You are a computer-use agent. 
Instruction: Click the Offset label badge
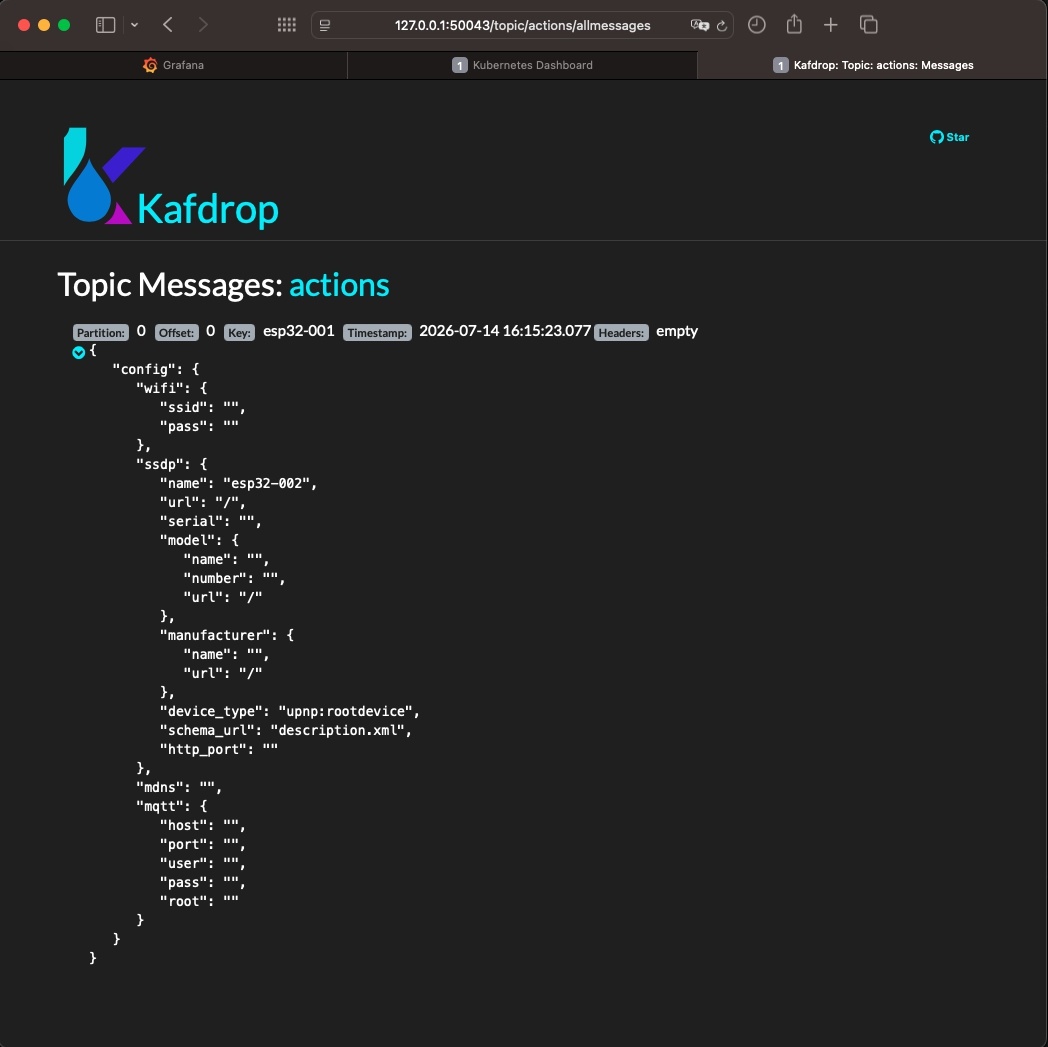[176, 333]
